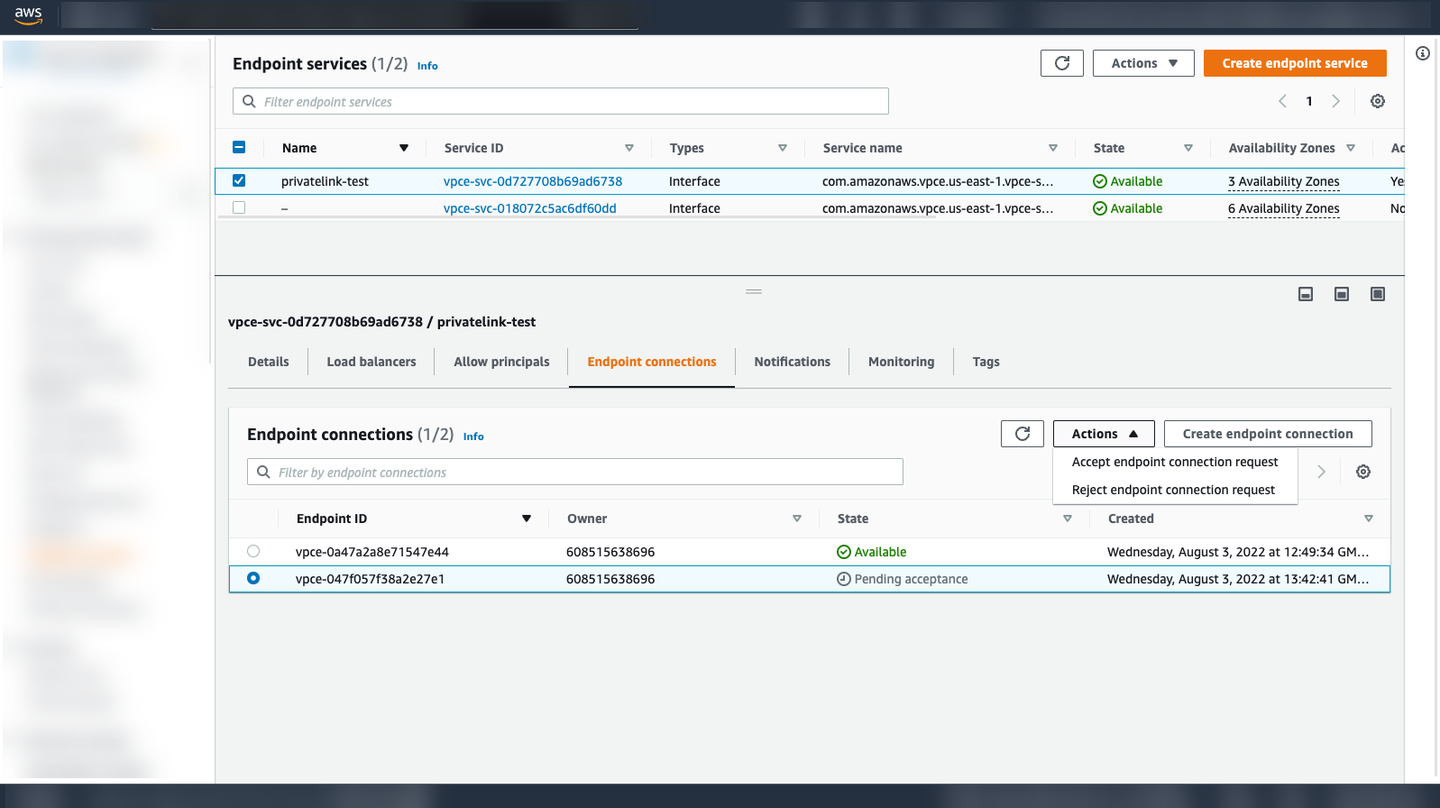Refresh the endpoint connections list
This screenshot has width=1440, height=808.
(1022, 434)
